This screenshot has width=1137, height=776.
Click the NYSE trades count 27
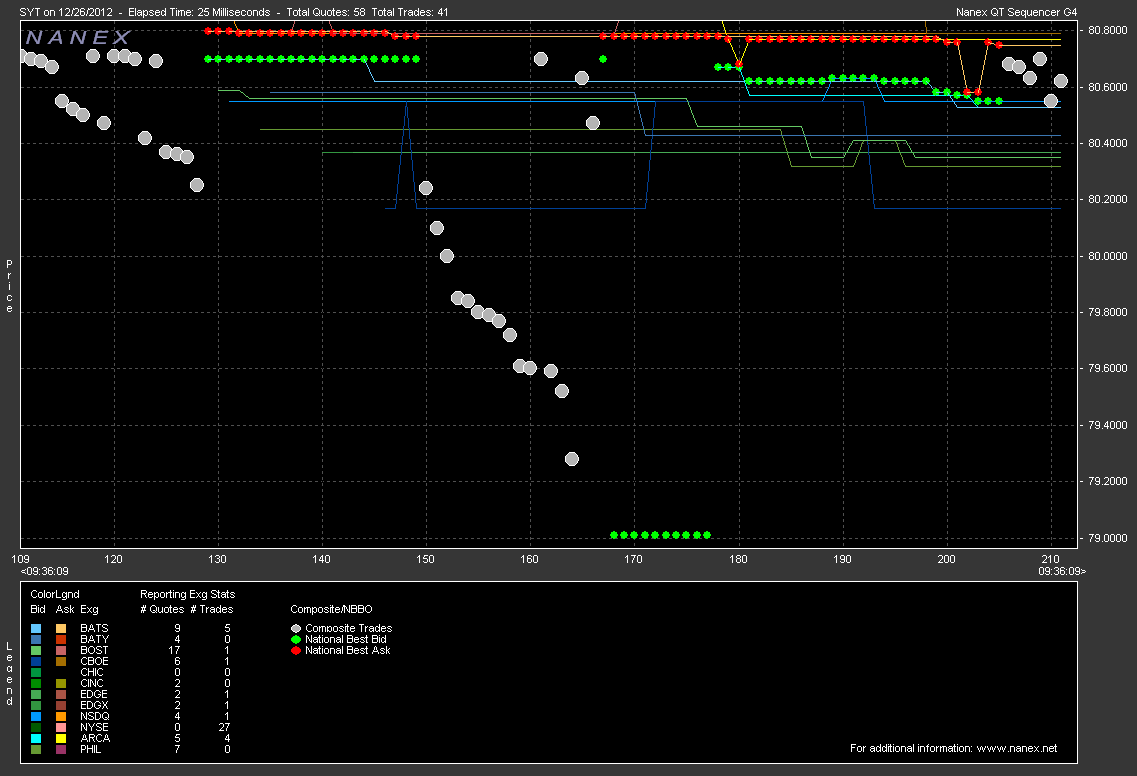coord(224,727)
